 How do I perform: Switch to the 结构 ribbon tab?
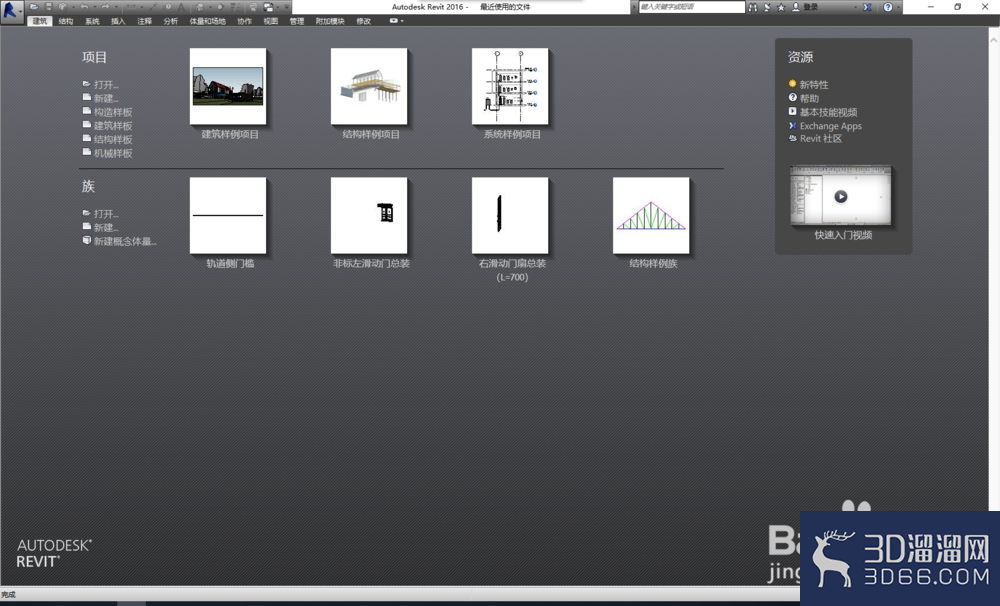tap(66, 21)
